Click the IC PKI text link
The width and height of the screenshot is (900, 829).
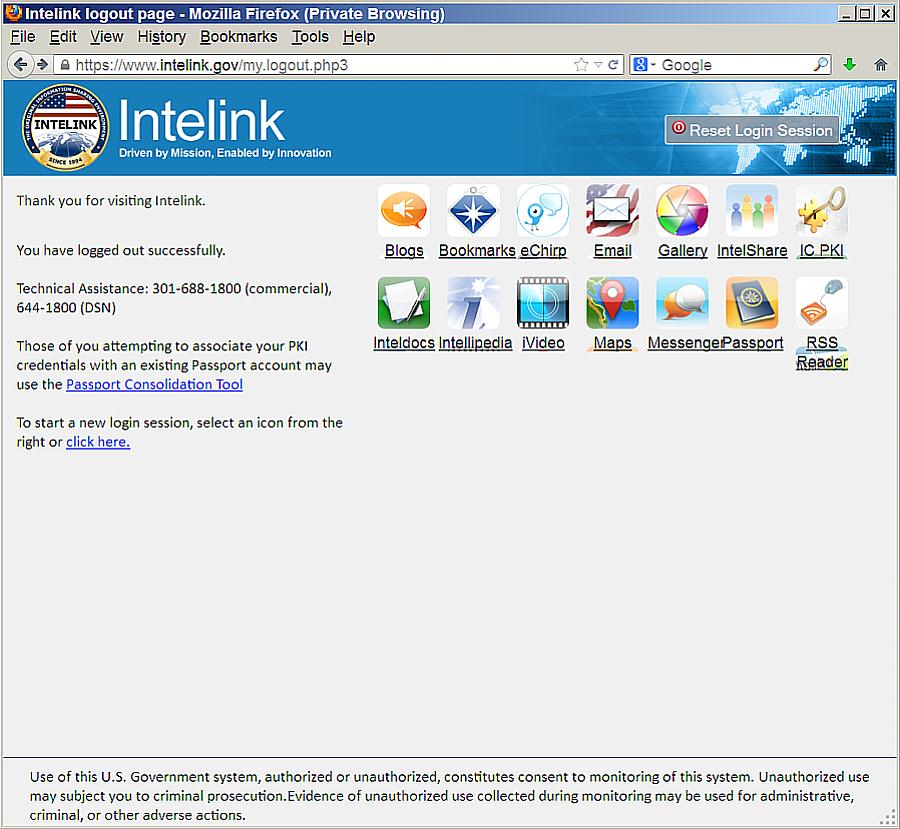(821, 251)
